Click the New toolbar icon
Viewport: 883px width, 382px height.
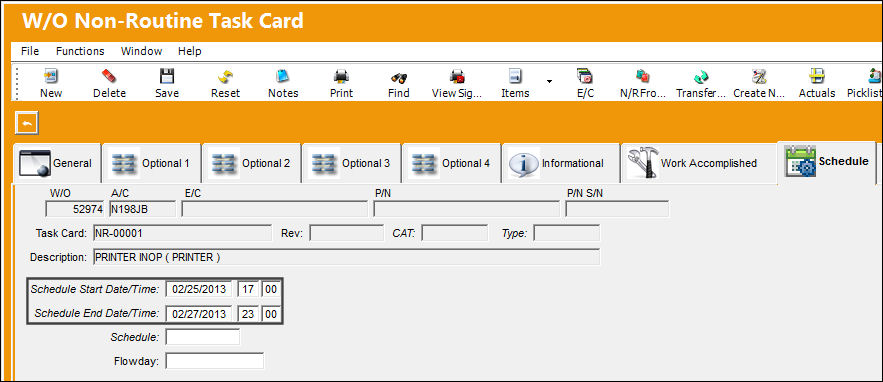pyautogui.click(x=51, y=76)
